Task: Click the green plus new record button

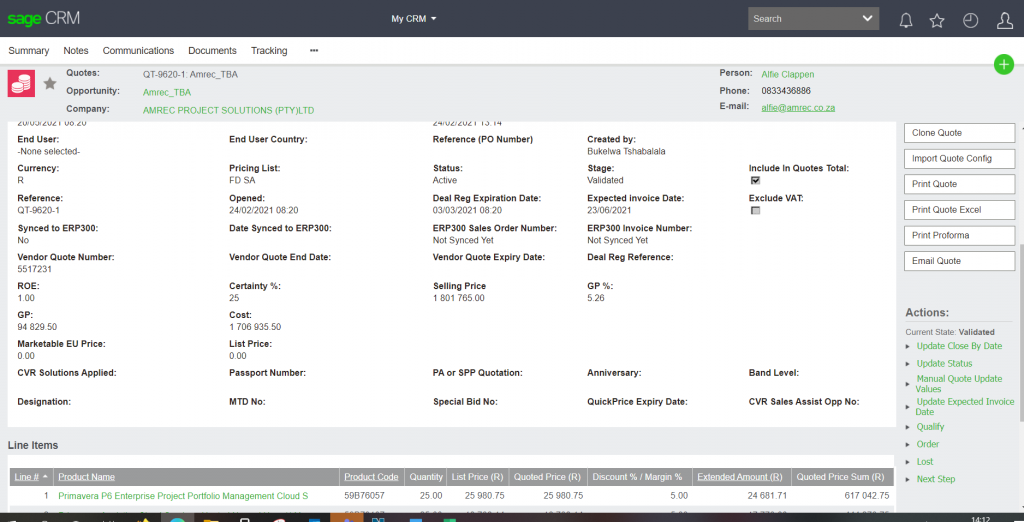Action: pos(1004,64)
